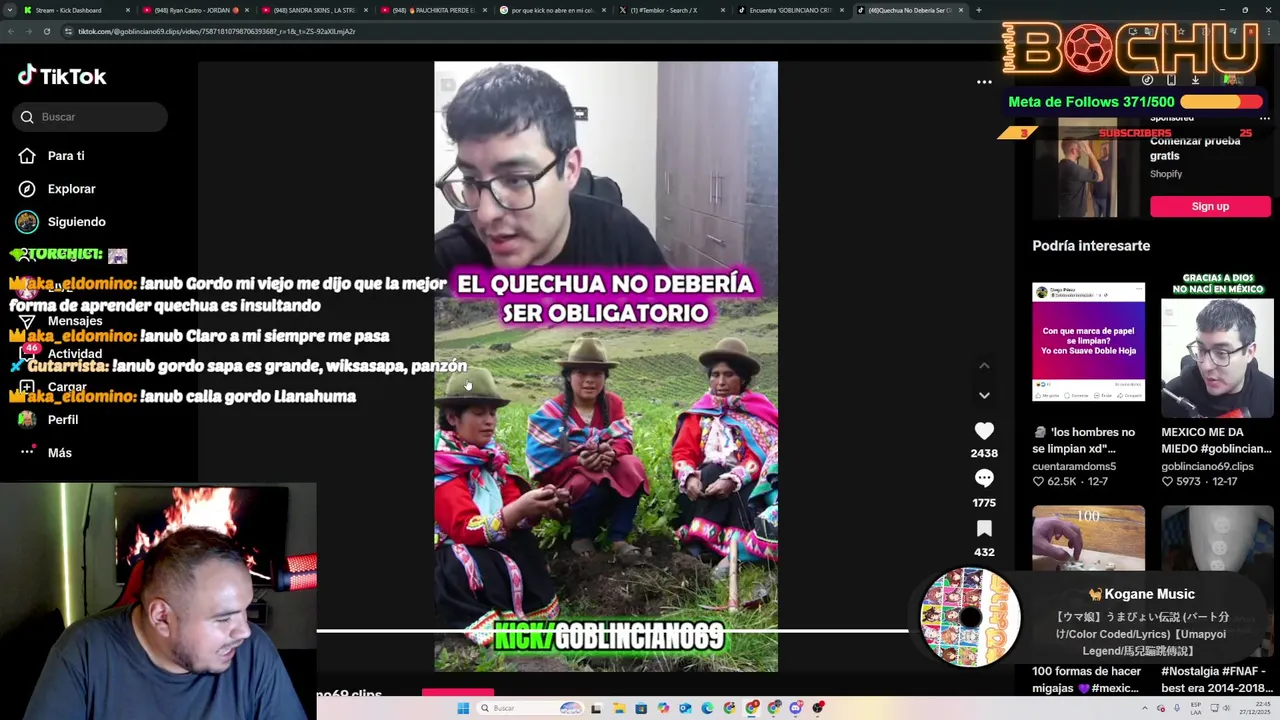Open Perfil in the TikTok sidebar
This screenshot has height=720, width=1280.
[62, 420]
